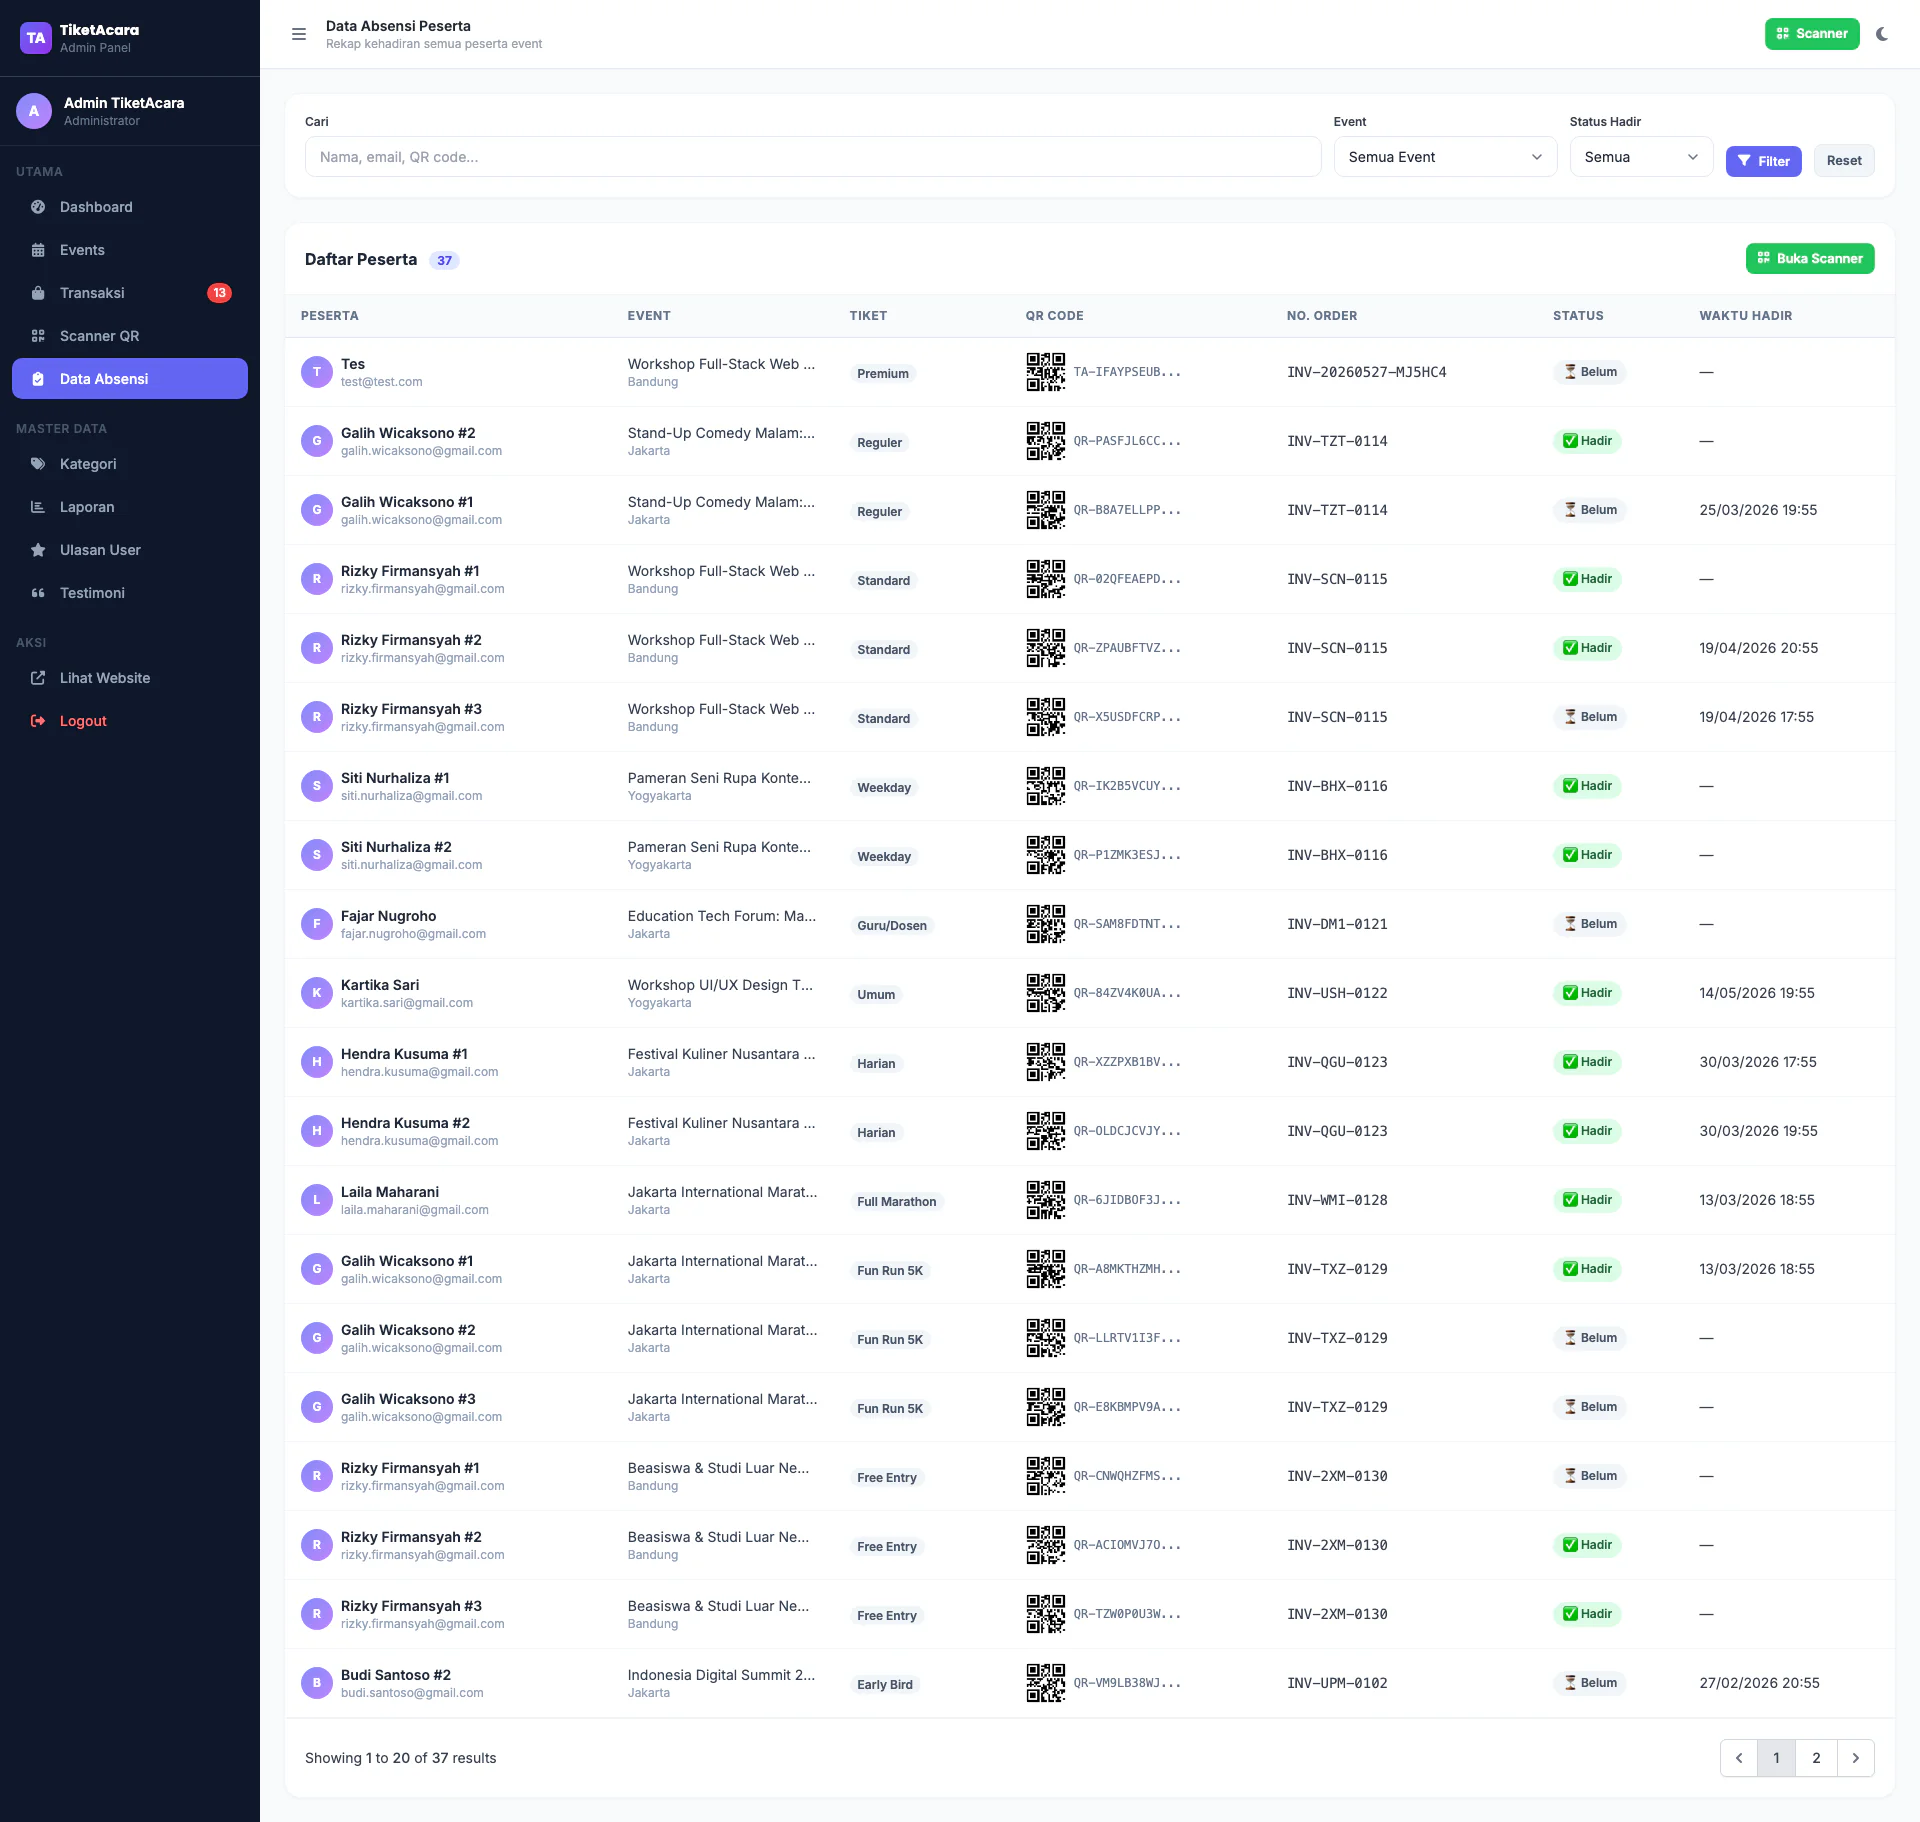Open Laporan report page
Viewport: 1920px width, 1822px height.
[x=130, y=507]
